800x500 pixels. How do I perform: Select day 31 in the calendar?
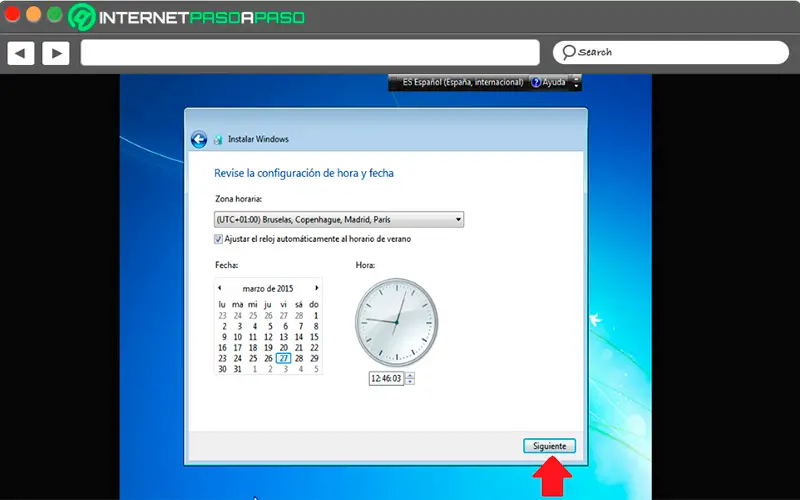coord(237,369)
